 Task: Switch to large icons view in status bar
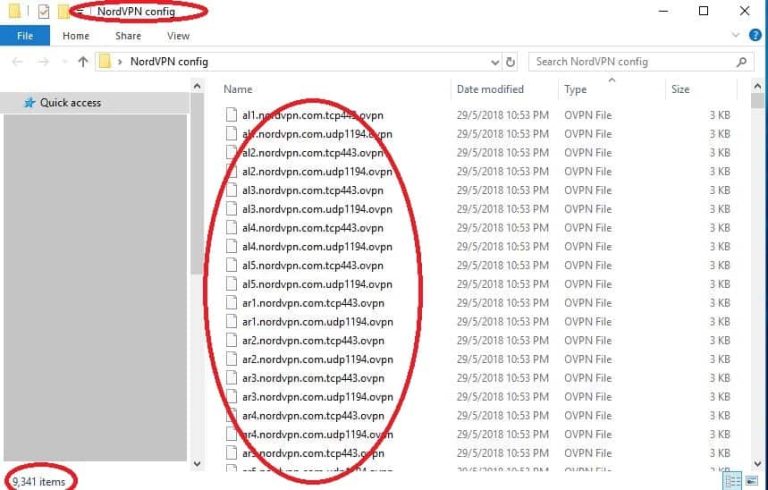click(x=752, y=481)
